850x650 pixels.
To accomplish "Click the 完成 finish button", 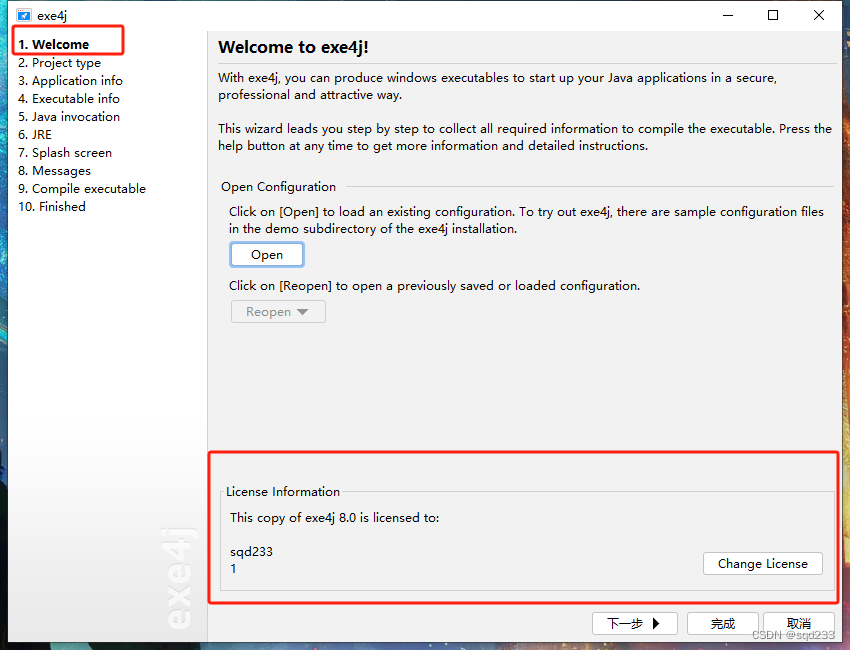I will pos(722,623).
